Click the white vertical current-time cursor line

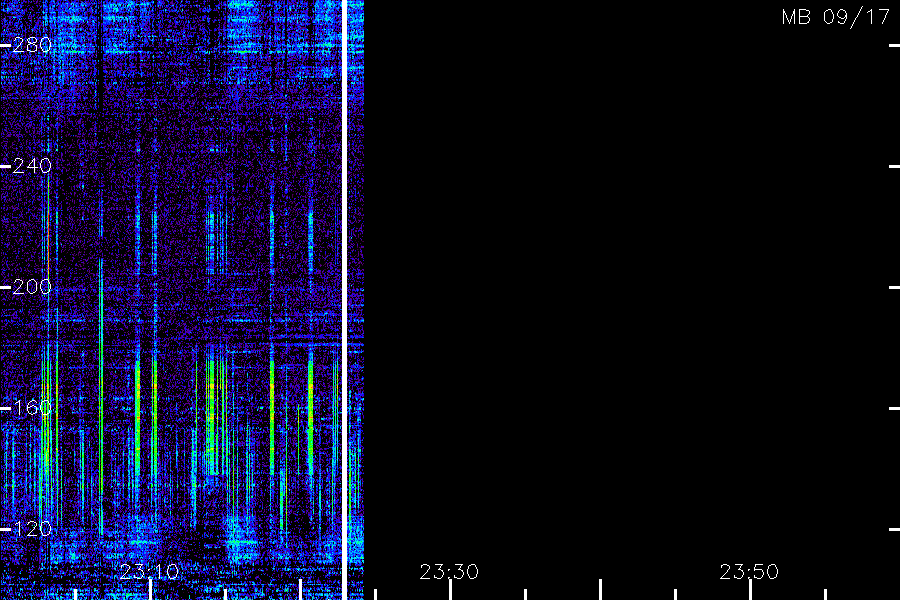345,300
